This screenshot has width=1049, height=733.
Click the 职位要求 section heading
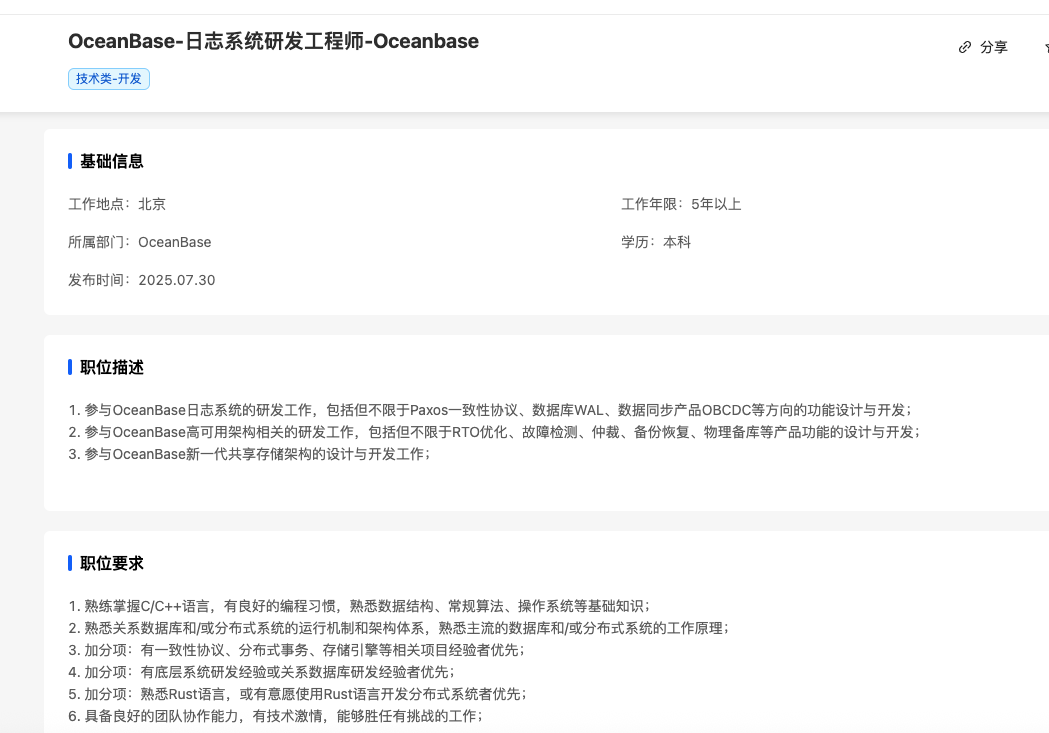click(x=112, y=563)
